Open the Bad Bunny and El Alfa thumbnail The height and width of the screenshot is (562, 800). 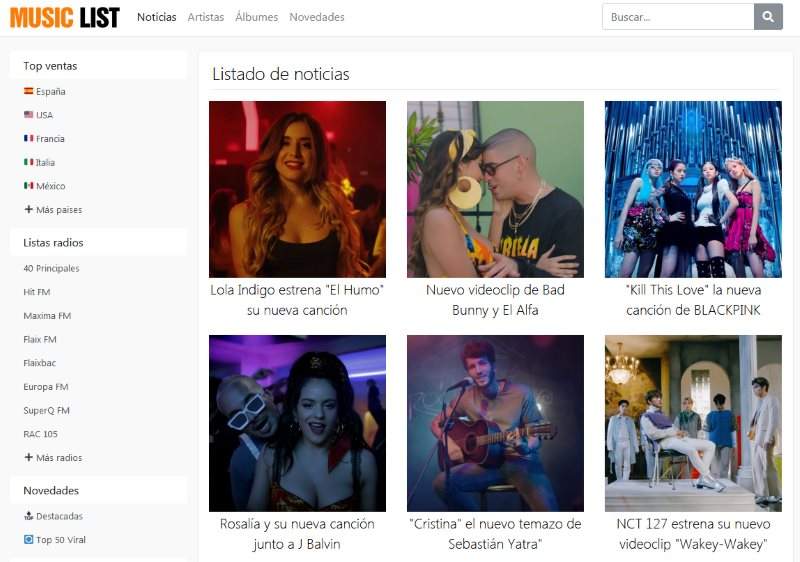495,189
